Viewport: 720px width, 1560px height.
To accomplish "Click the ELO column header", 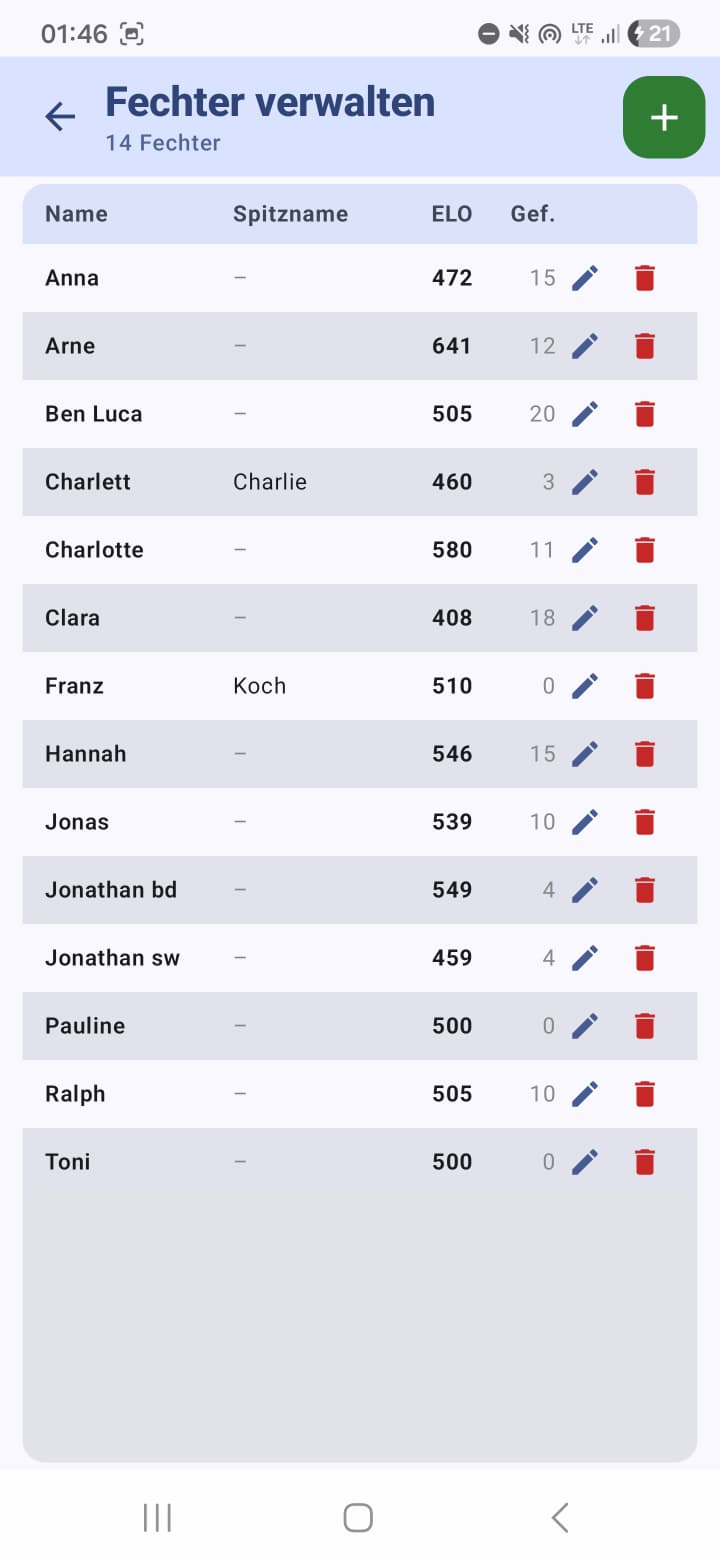I will (452, 214).
